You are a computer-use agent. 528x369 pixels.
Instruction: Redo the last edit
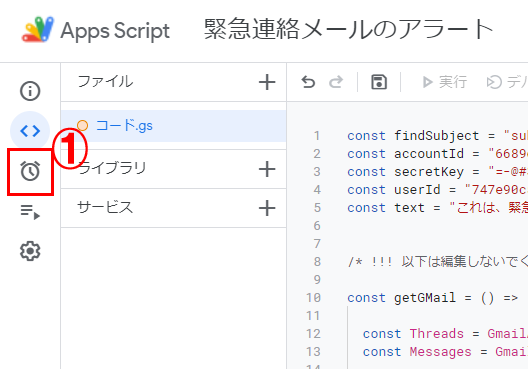point(336,82)
